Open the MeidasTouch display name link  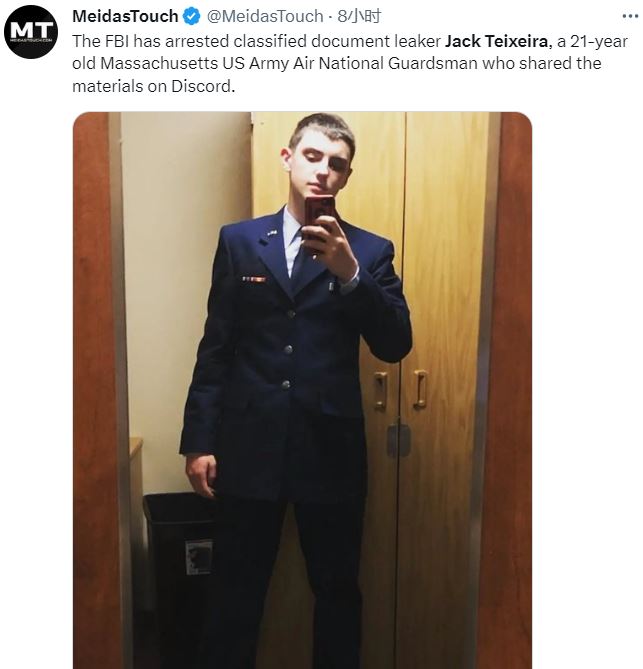click(125, 16)
